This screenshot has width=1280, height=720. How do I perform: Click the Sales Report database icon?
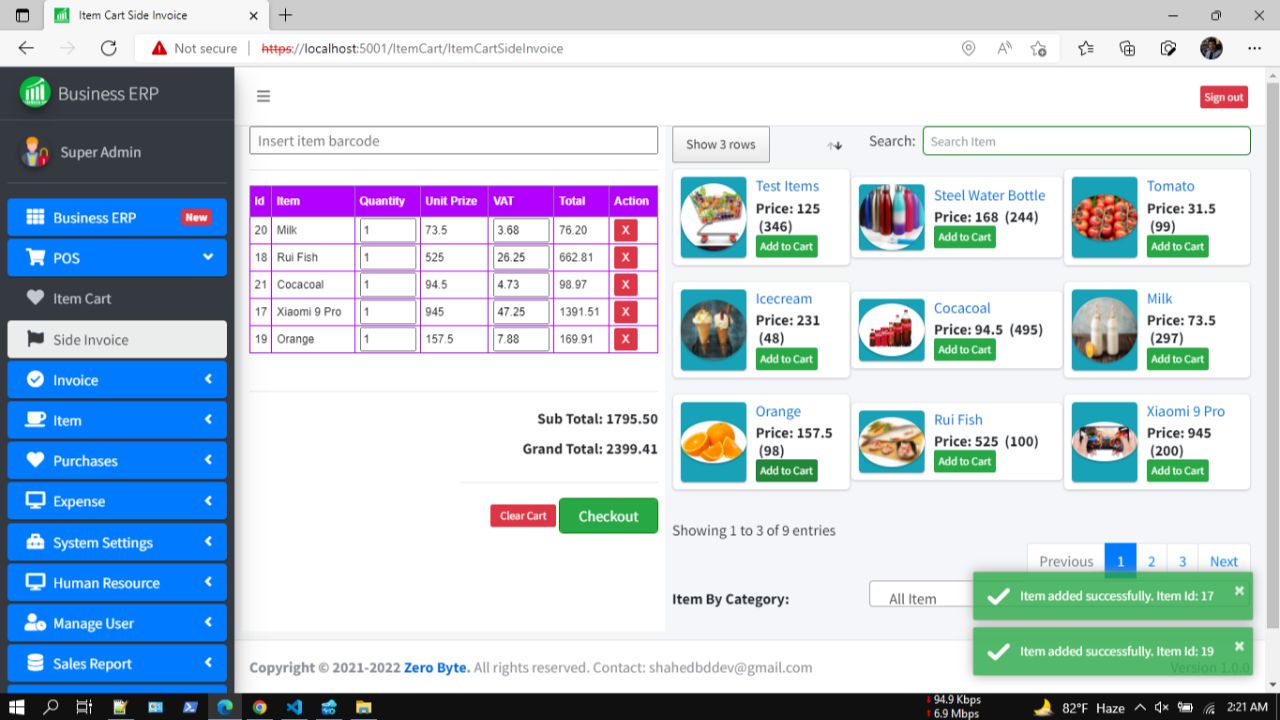[36, 663]
